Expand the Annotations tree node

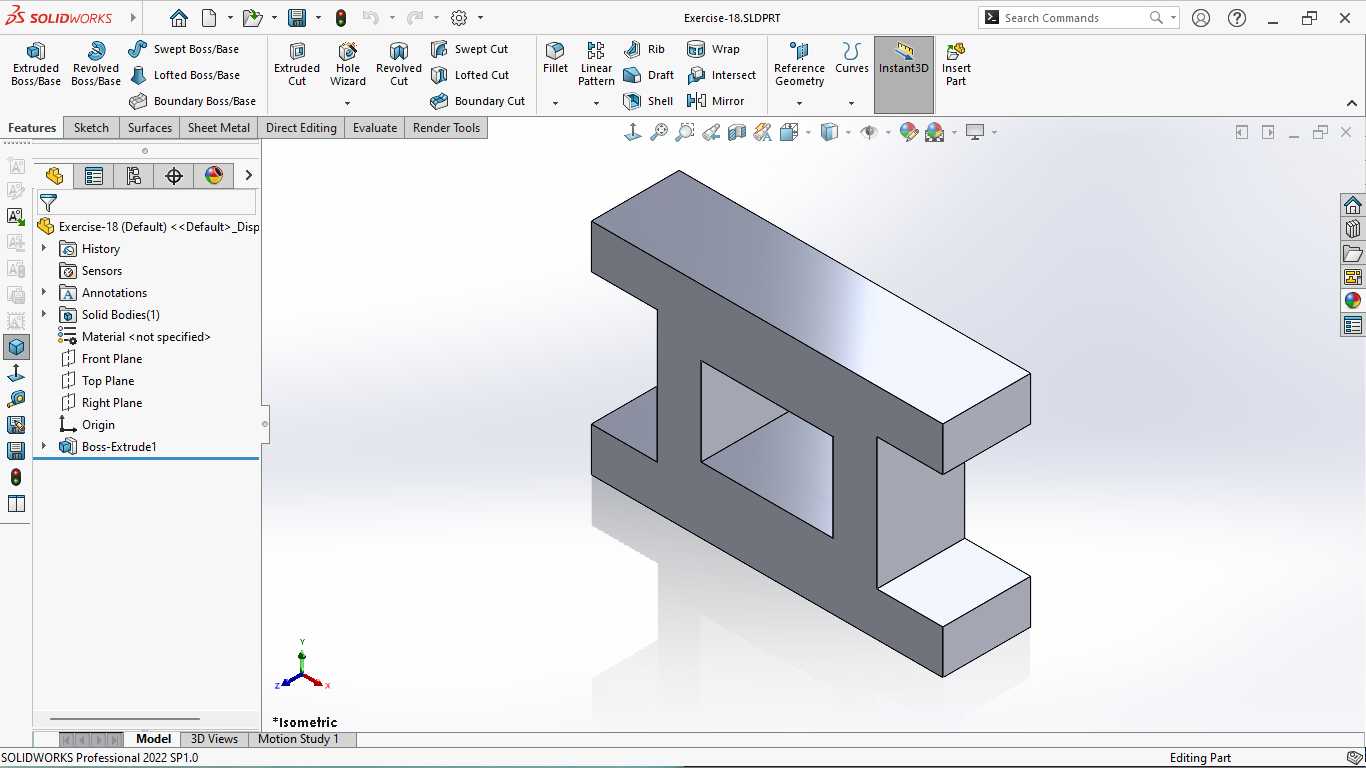coord(44,293)
